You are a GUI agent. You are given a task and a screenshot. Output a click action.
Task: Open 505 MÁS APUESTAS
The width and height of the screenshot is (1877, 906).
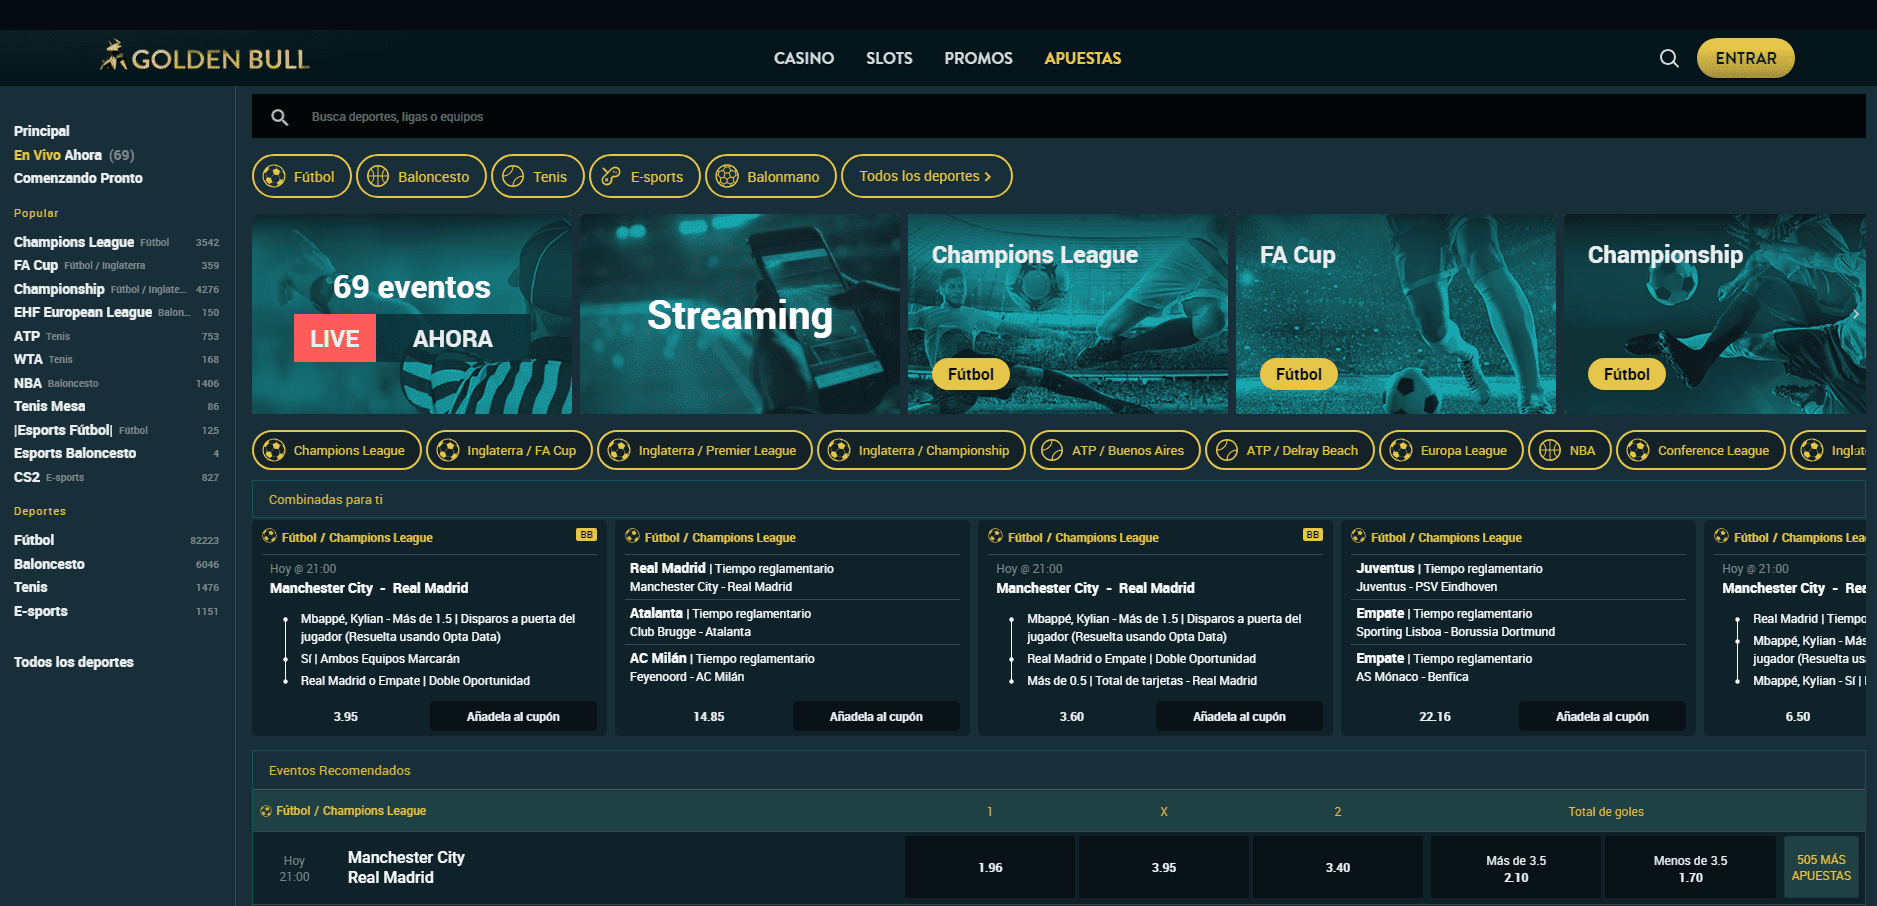[1821, 867]
